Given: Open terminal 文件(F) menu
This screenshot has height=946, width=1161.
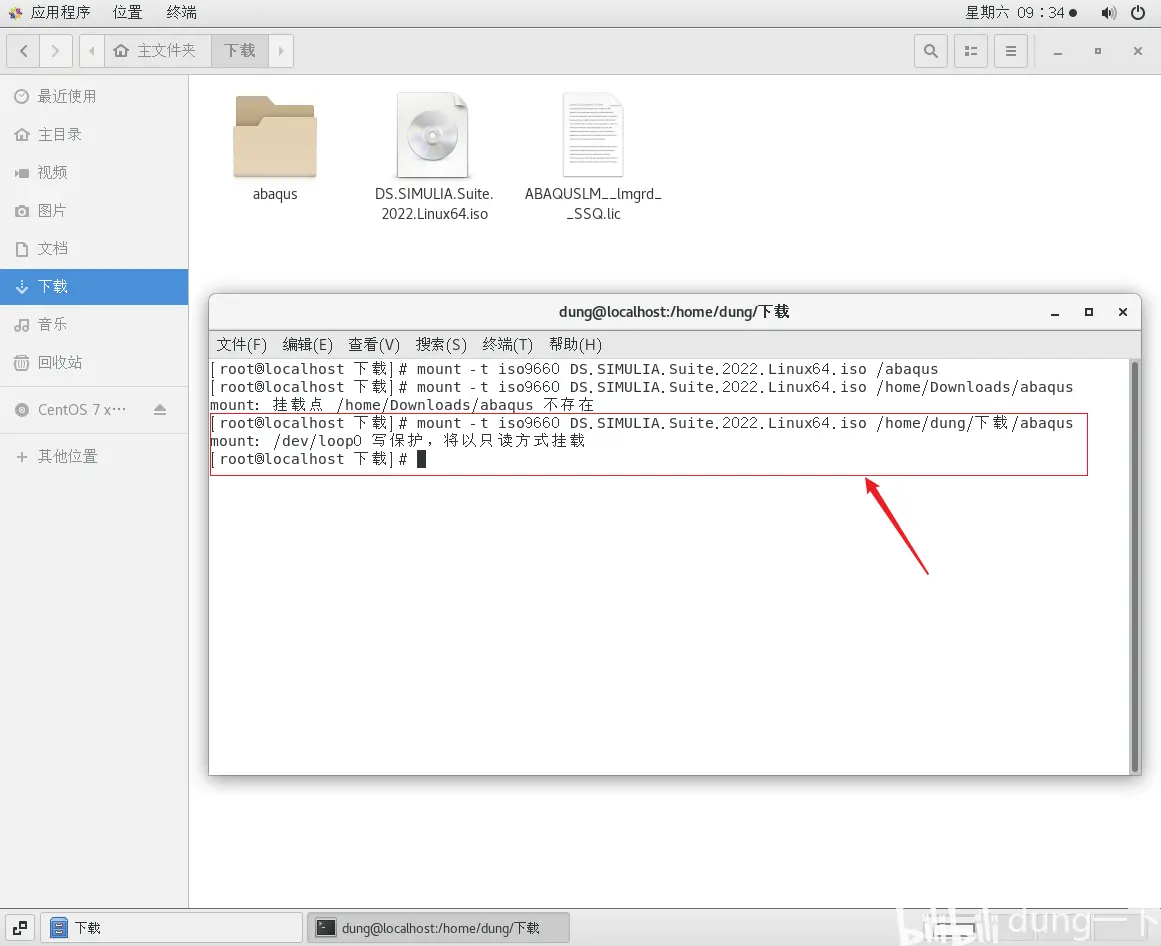Looking at the screenshot, I should coord(241,345).
